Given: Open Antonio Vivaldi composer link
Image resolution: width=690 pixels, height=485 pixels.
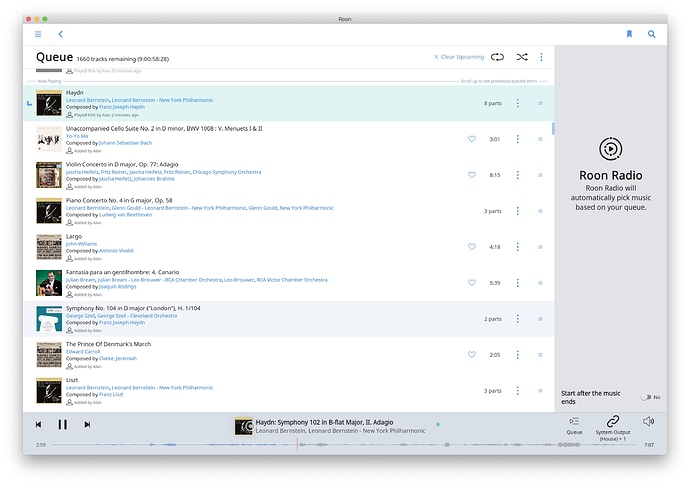Looking at the screenshot, I should [x=116, y=251].
